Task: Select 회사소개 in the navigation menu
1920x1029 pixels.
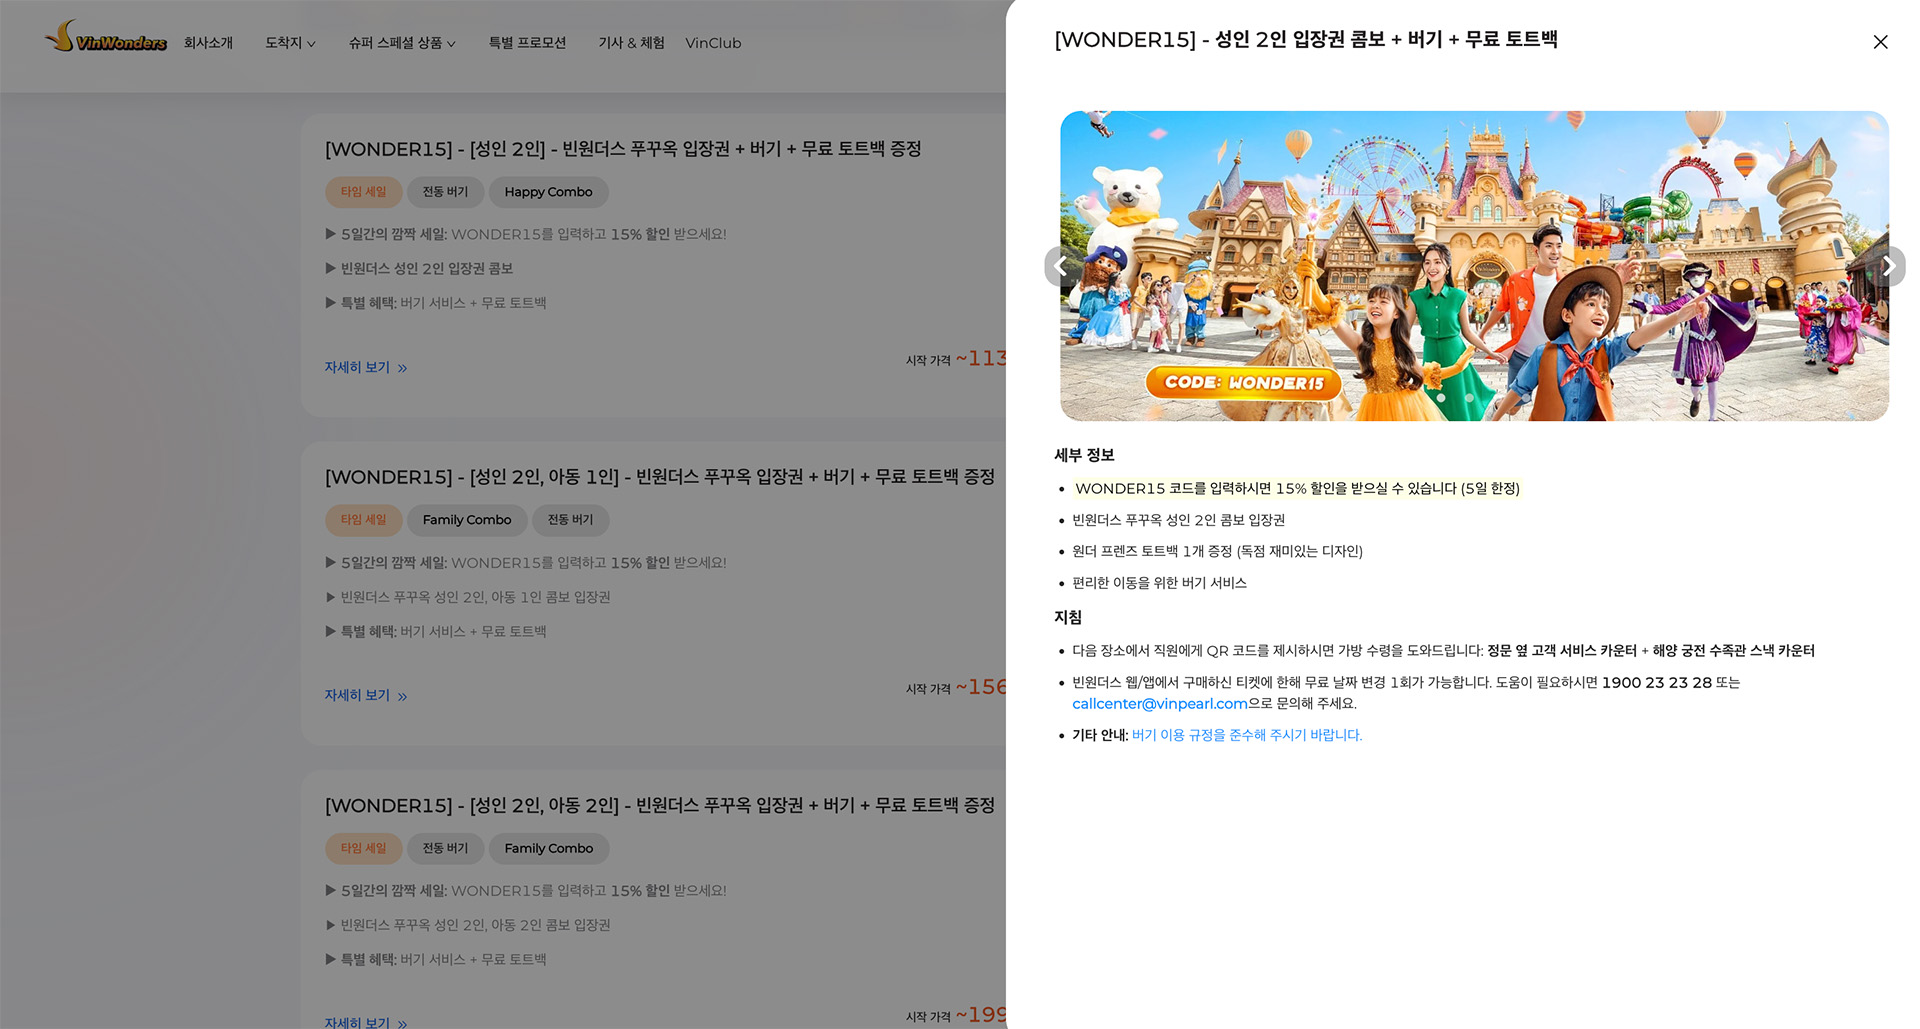Action: (x=208, y=43)
